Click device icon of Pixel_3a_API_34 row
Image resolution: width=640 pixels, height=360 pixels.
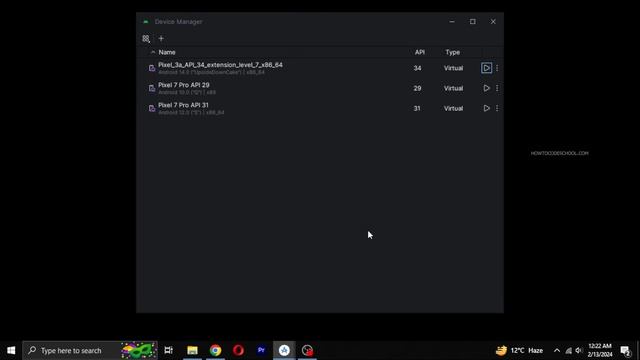point(152,68)
